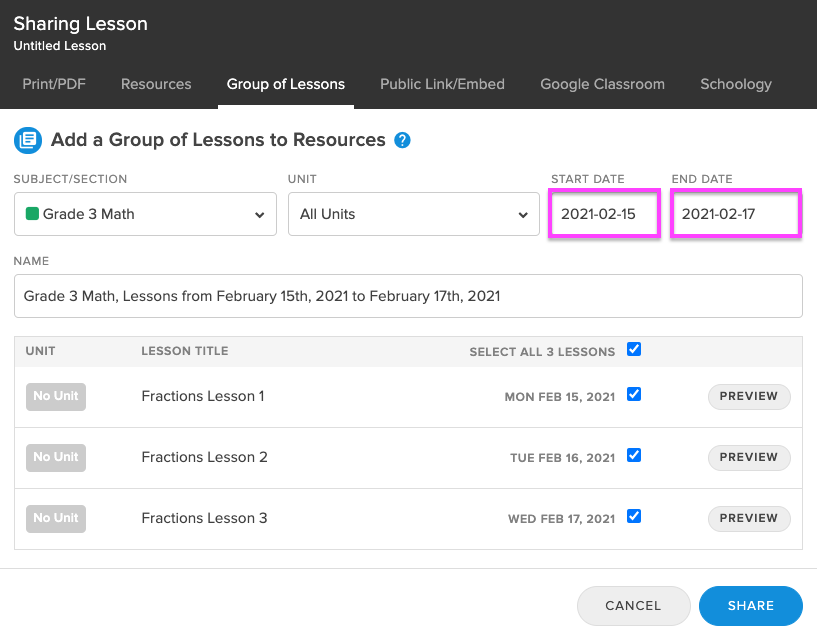This screenshot has height=641, width=817.
Task: Click the Subject/Section dropdown chevron arrow
Action: [x=259, y=215]
